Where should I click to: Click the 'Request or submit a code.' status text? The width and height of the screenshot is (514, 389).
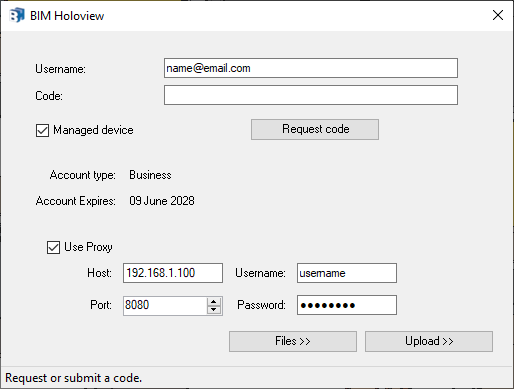point(74,378)
